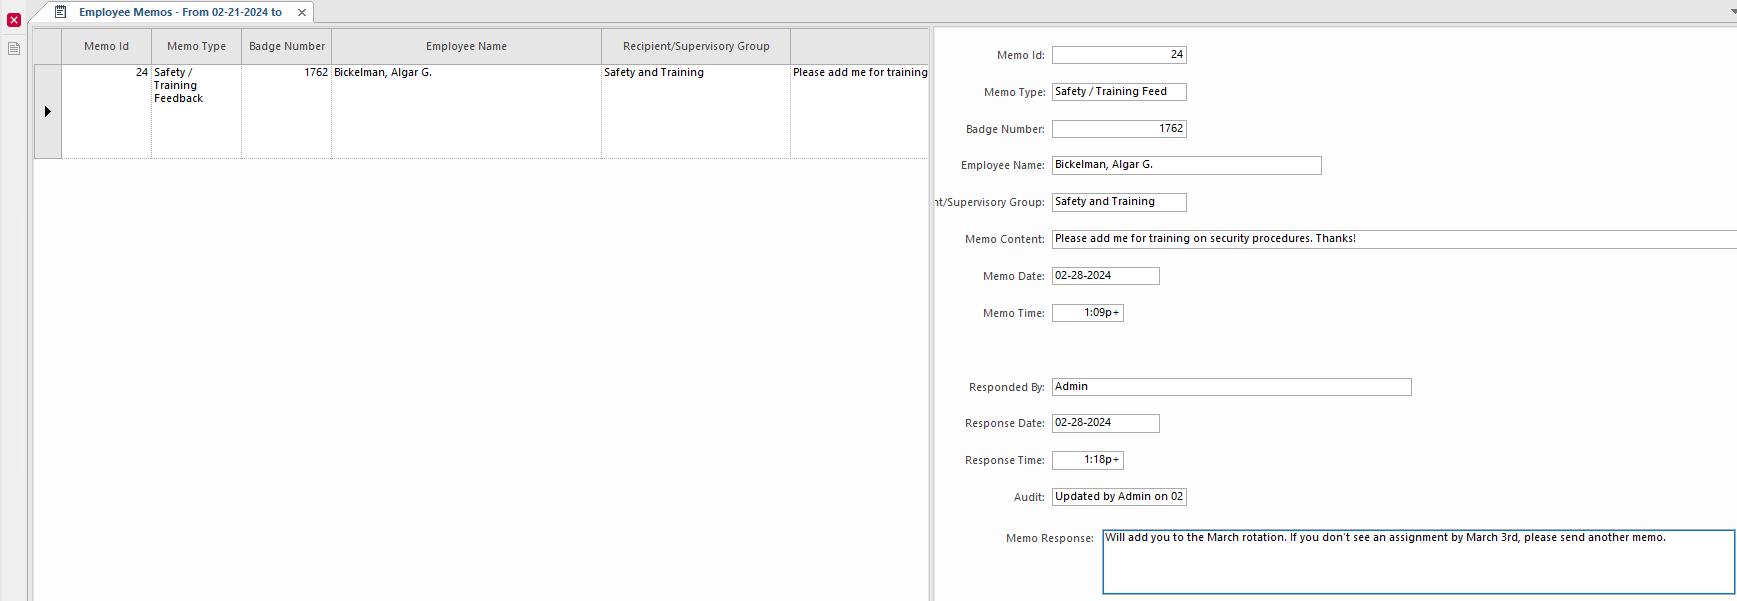Click the Badge Number column header

point(286,46)
